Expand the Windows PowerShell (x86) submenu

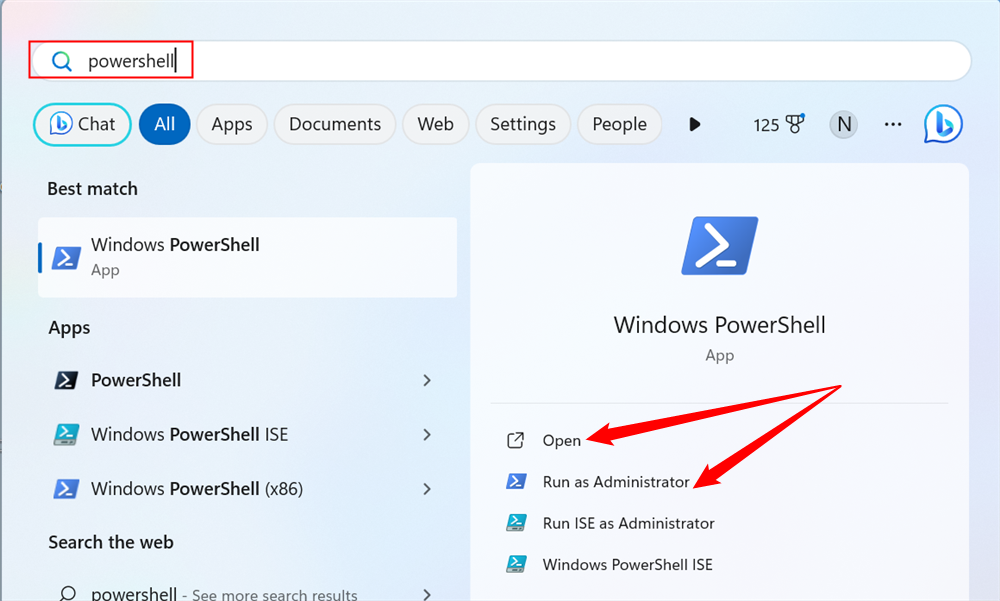pyautogui.click(x=426, y=488)
